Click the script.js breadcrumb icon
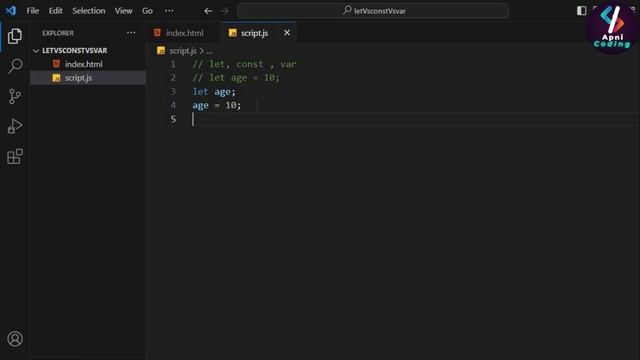 click(x=161, y=51)
